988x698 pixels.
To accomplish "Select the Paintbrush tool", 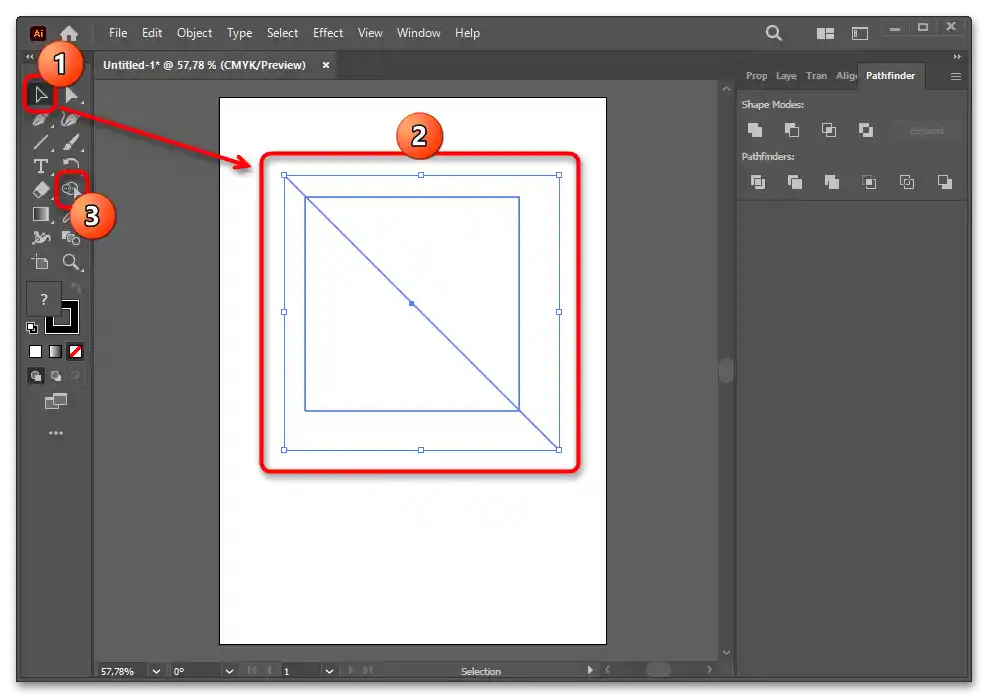I will click(71, 143).
